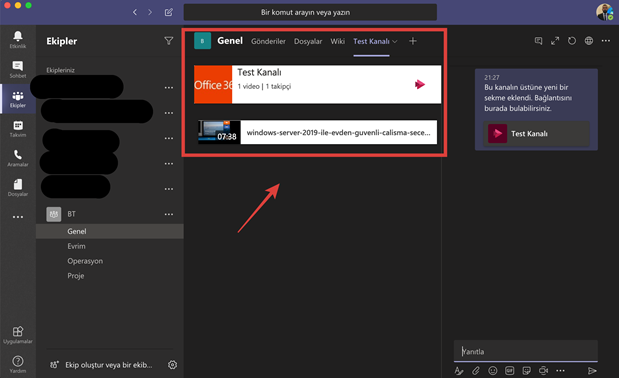Image resolution: width=619 pixels, height=378 pixels.
Task: Open the text format options
Action: [459, 371]
